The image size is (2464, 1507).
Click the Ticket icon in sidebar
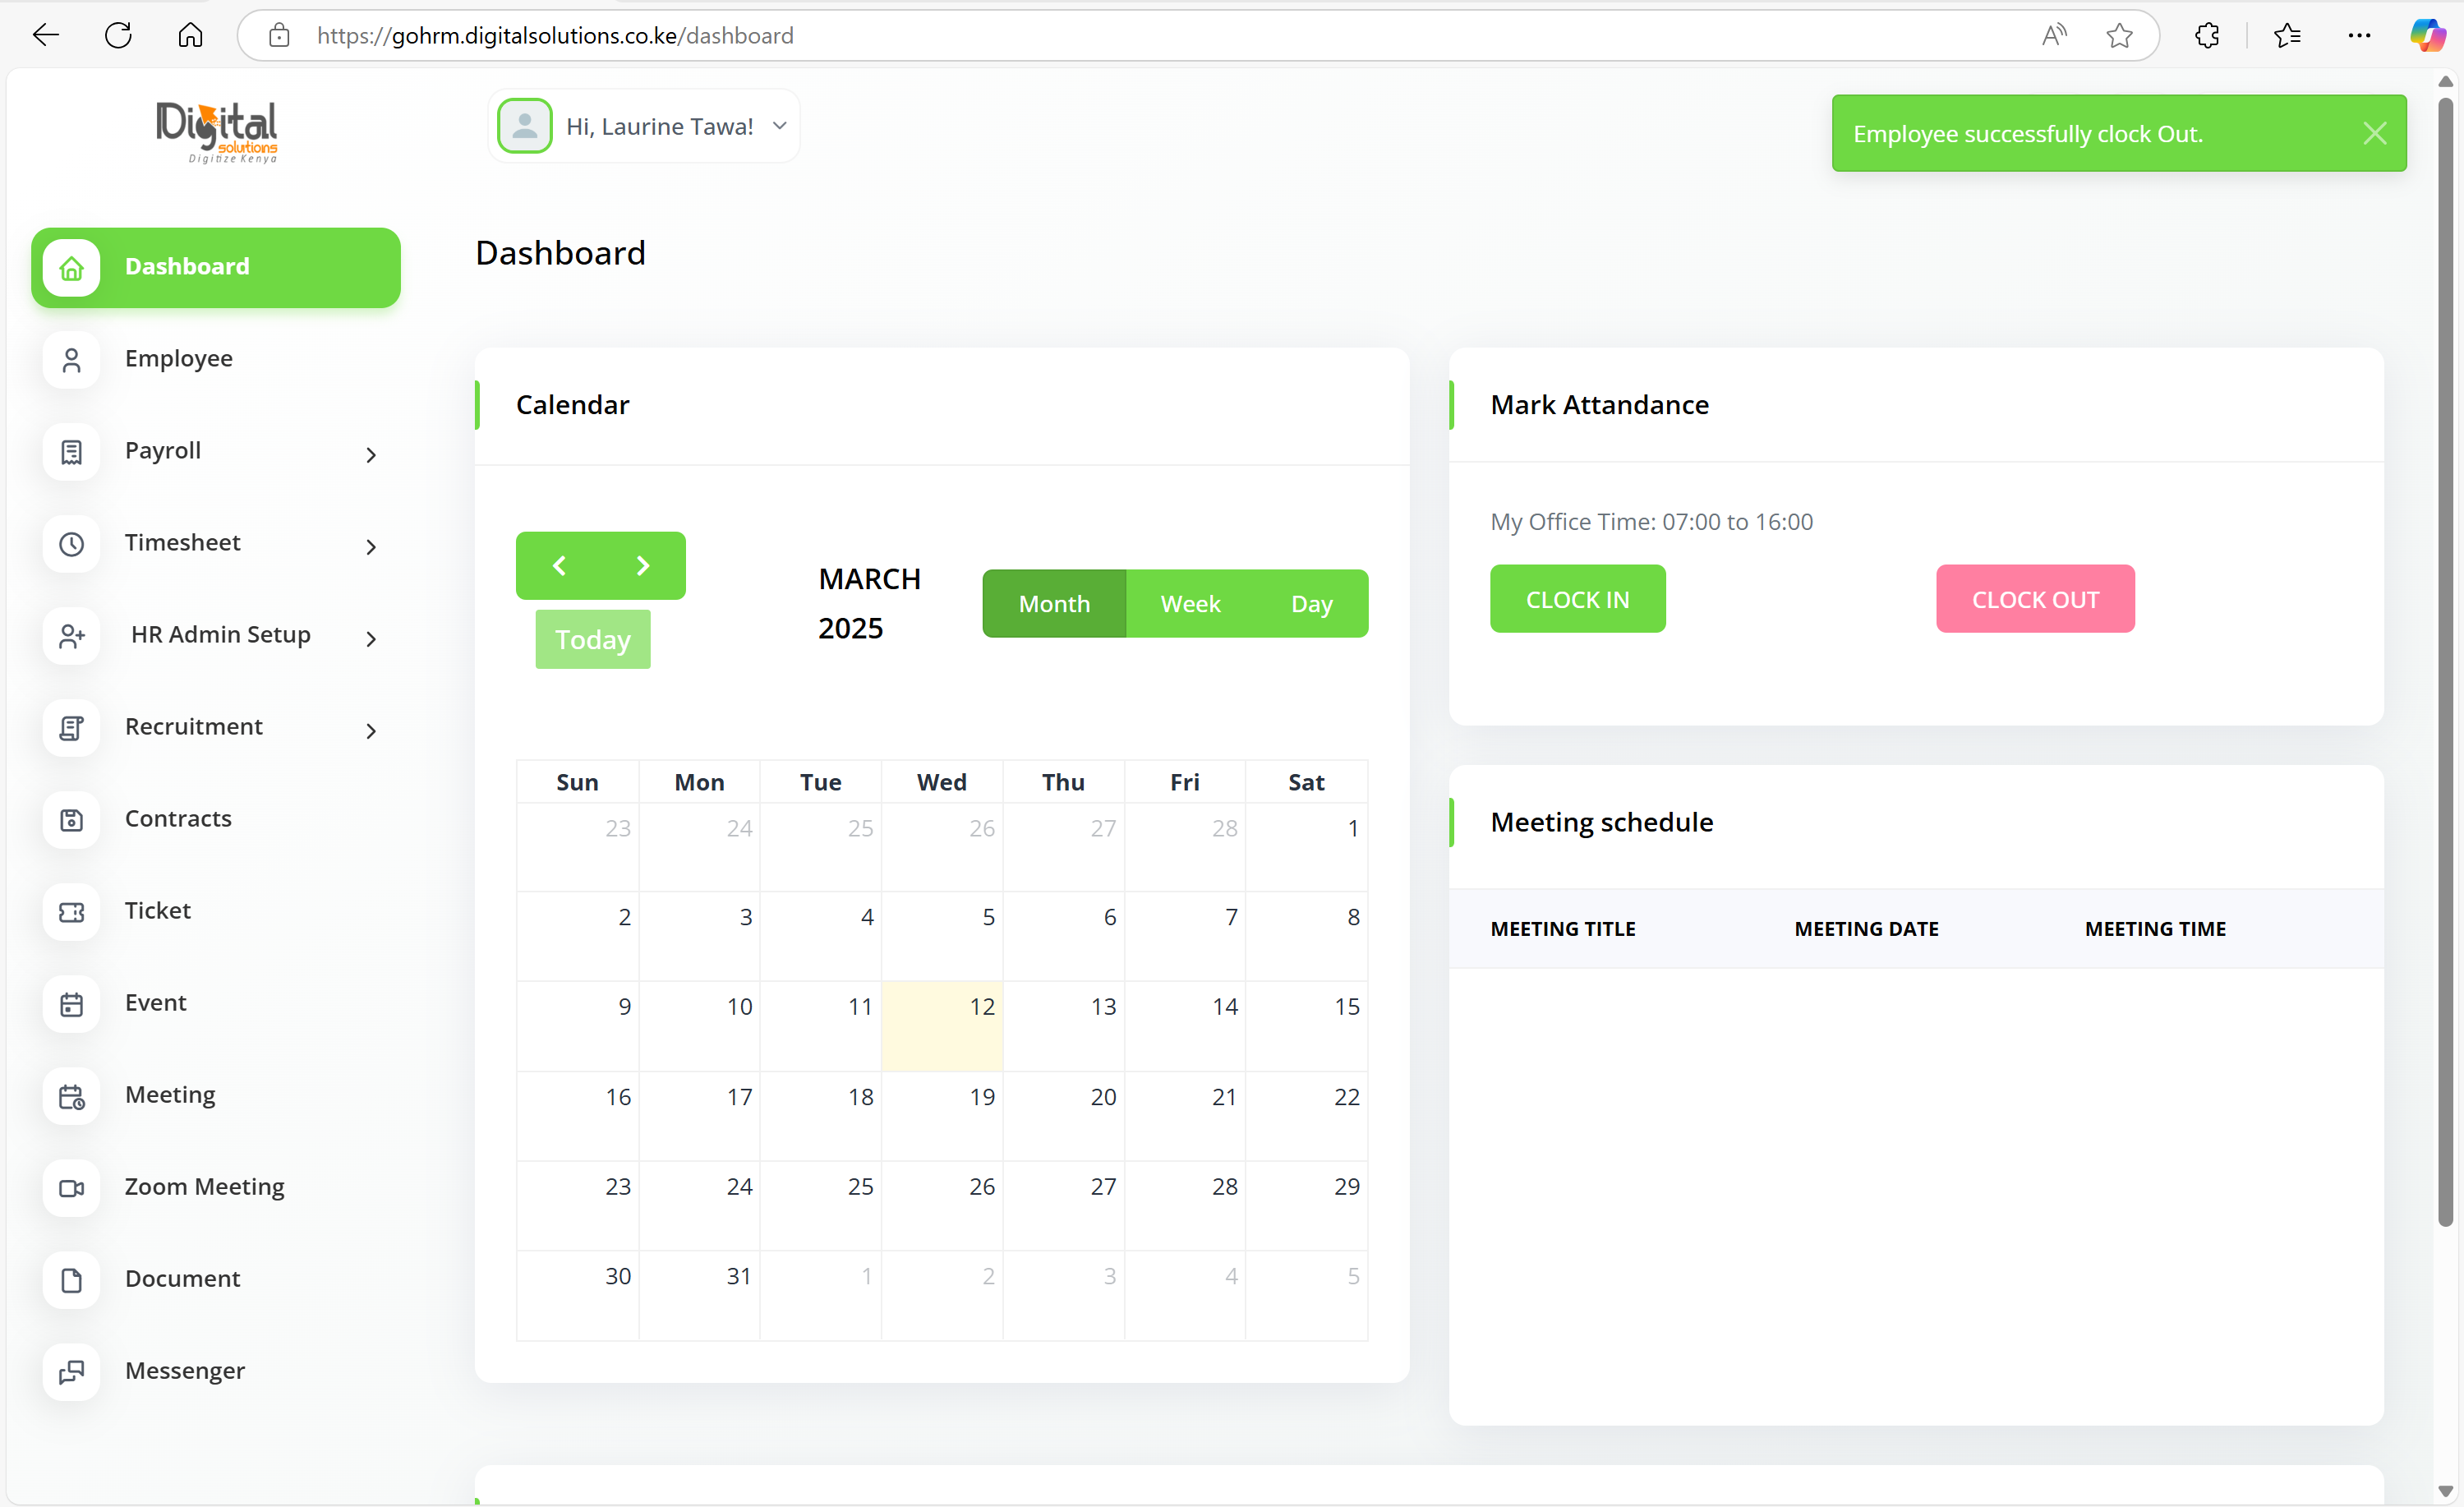tap(71, 912)
